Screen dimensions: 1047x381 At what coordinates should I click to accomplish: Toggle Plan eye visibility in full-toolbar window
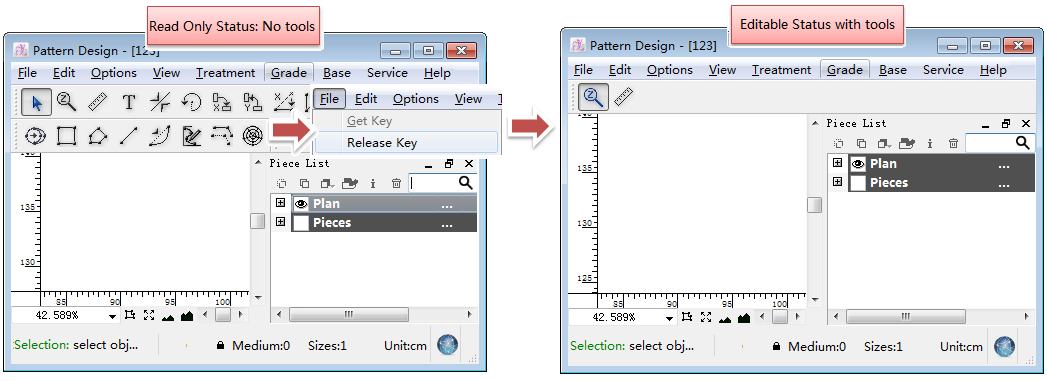[x=301, y=204]
